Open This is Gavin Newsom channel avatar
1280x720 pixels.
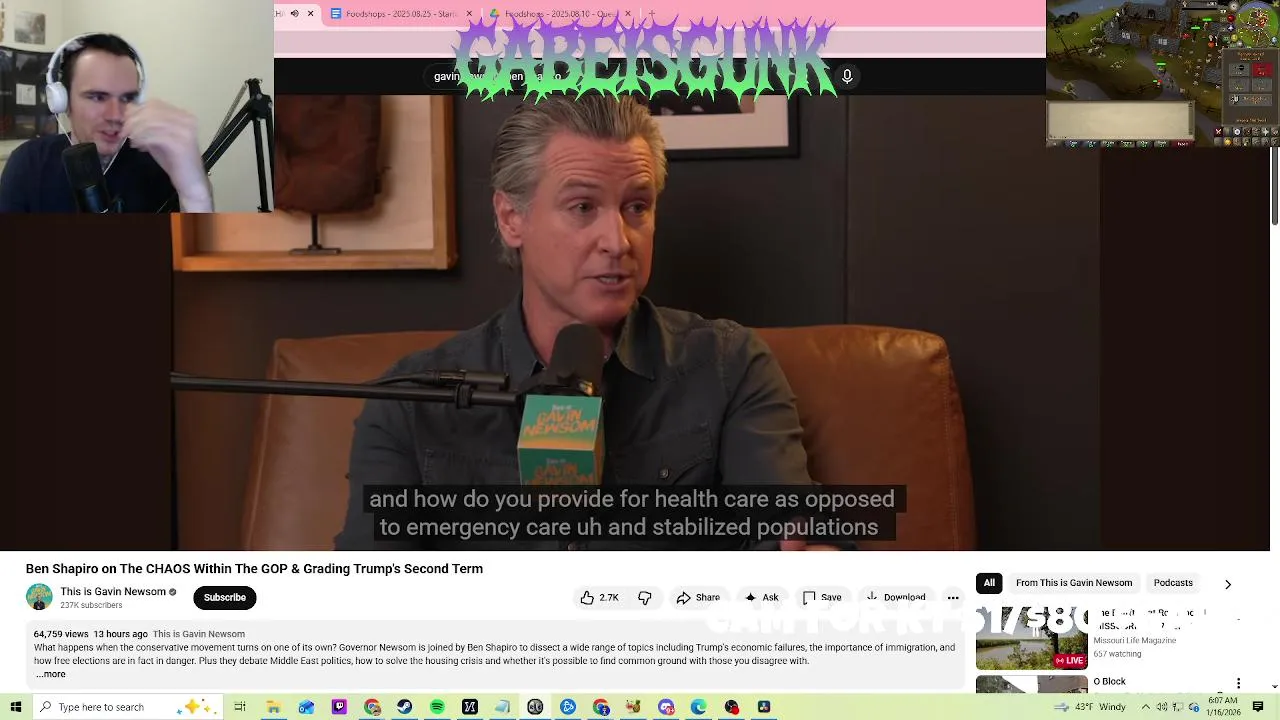(39, 597)
